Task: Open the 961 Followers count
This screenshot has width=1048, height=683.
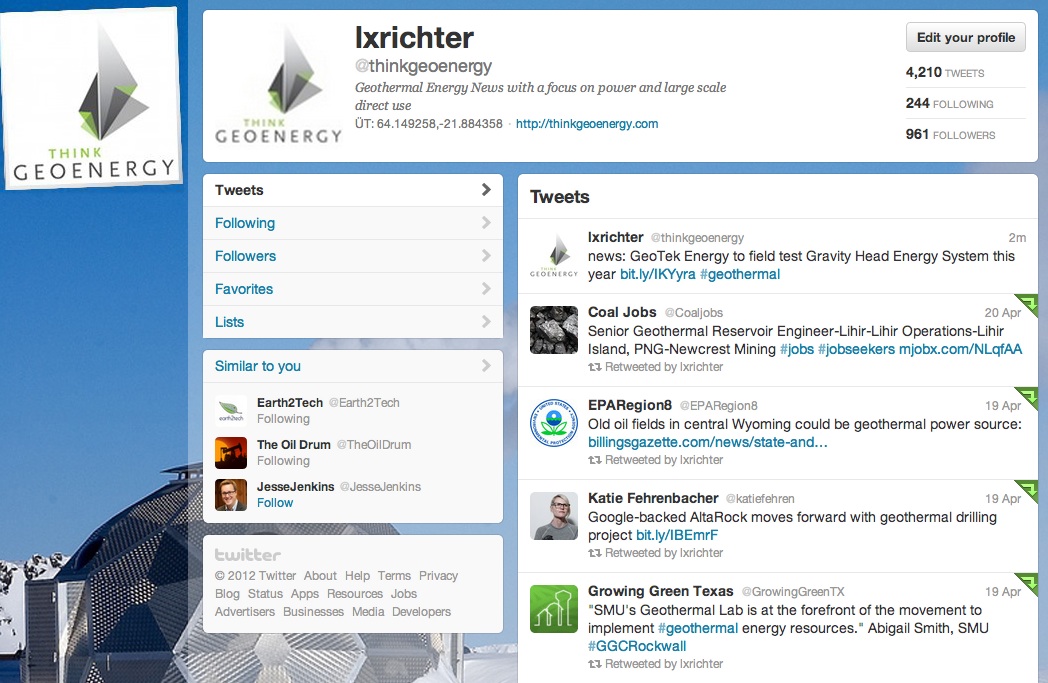Action: pyautogui.click(x=950, y=134)
